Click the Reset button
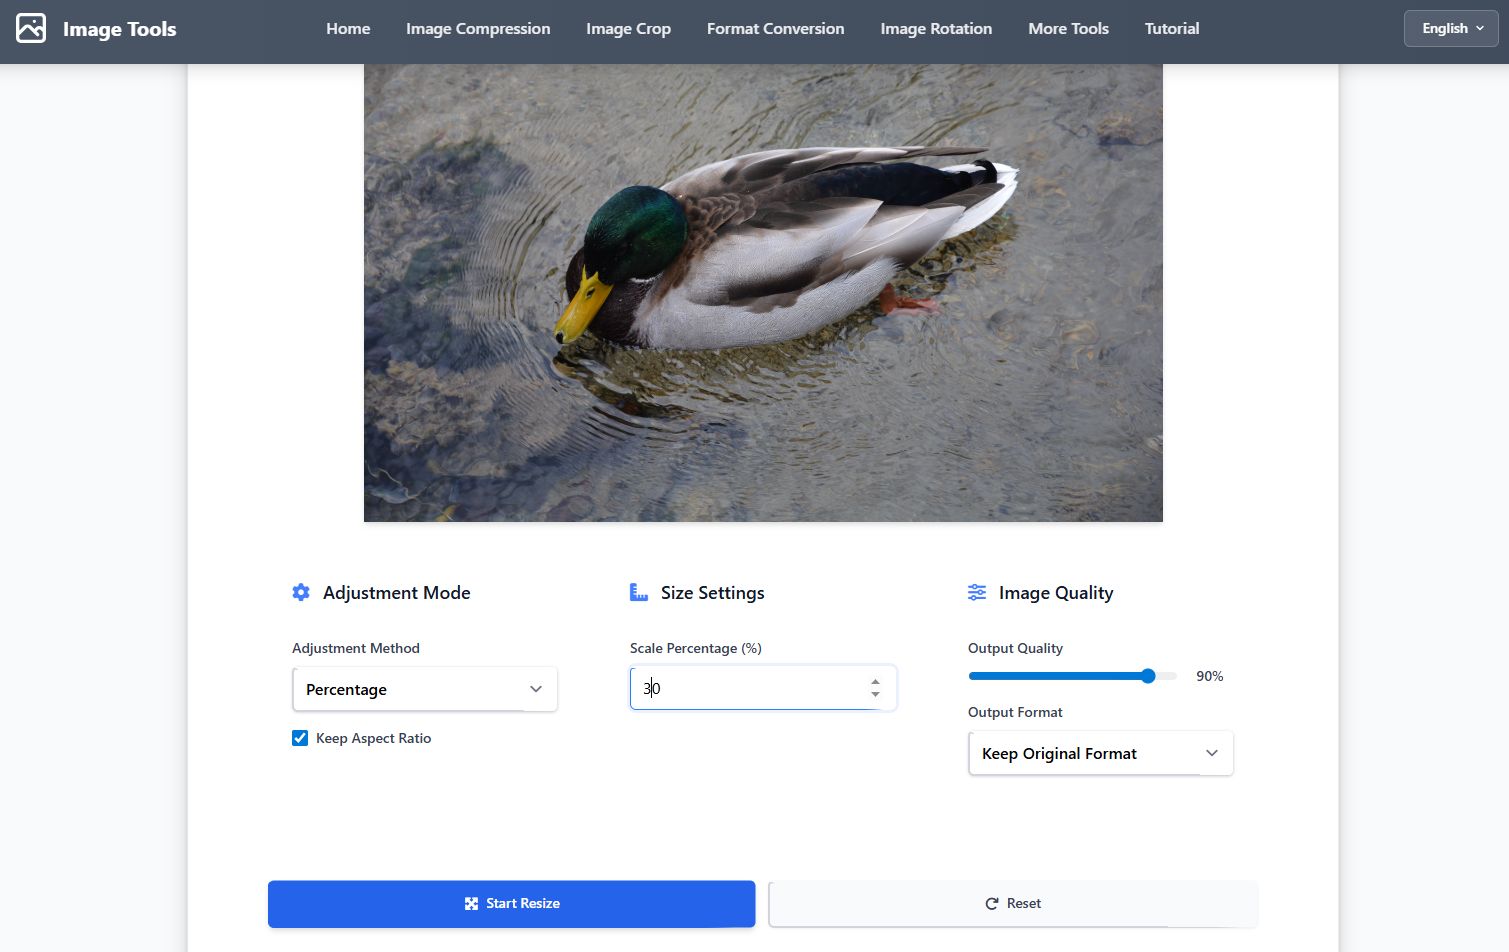Image resolution: width=1509 pixels, height=952 pixels. click(1013, 903)
